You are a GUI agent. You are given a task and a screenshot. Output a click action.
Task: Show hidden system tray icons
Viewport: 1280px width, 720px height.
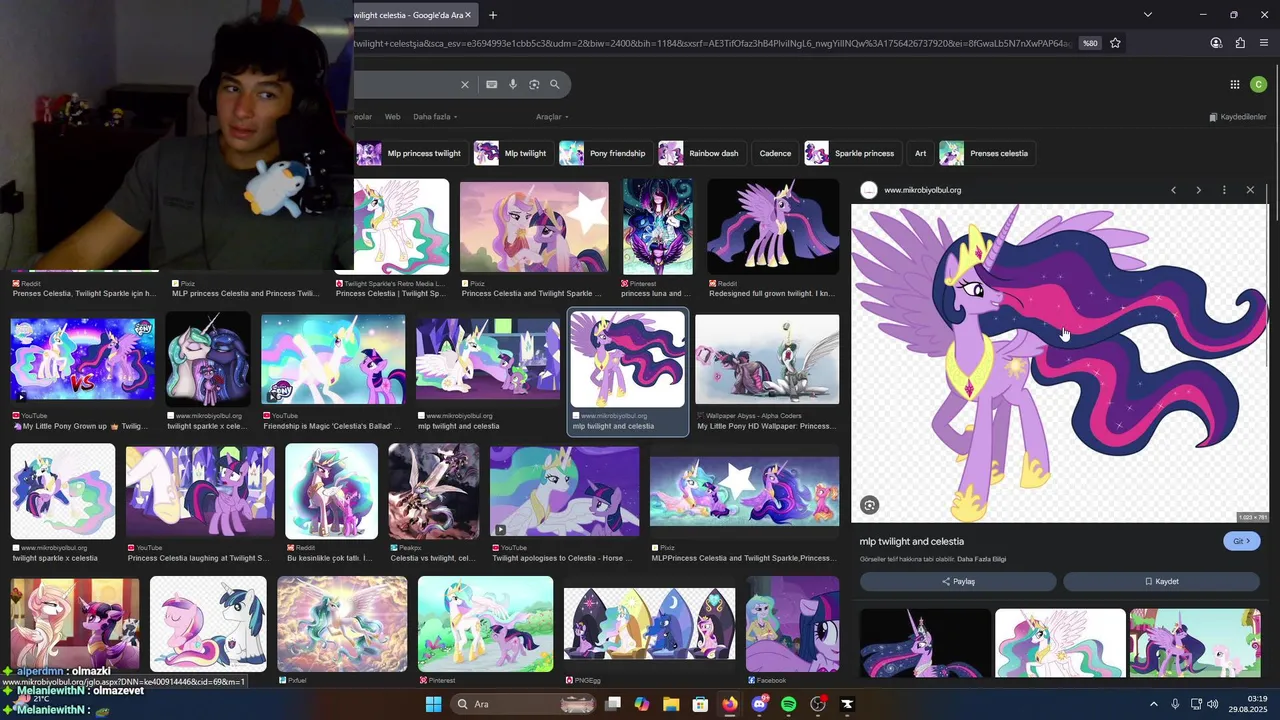pyautogui.click(x=1153, y=704)
